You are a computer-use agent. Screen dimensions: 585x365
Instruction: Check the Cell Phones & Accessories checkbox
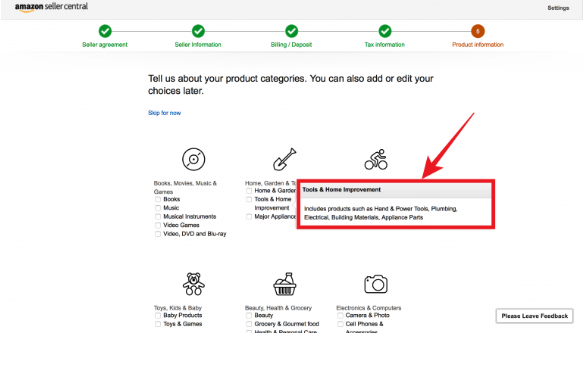coord(340,324)
